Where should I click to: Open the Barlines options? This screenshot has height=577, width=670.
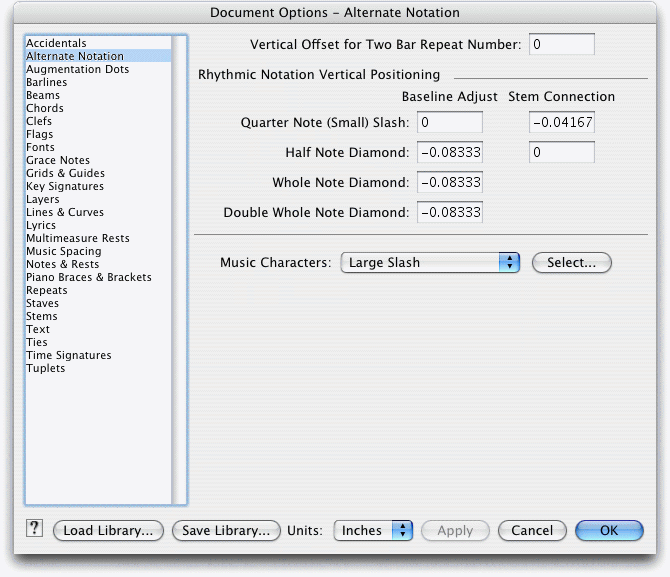pos(98,82)
